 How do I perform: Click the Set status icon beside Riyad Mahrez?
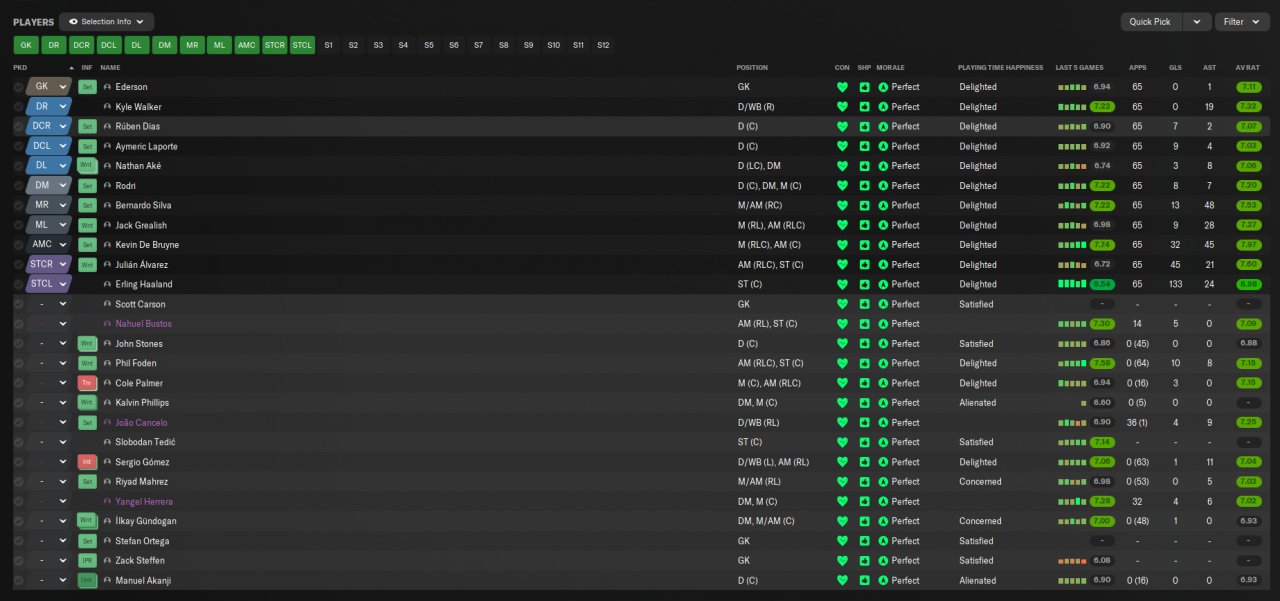tap(87, 482)
